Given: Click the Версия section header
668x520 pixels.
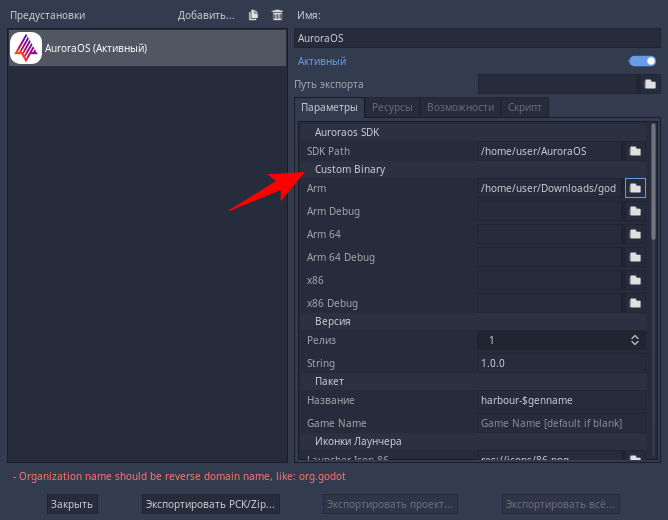Looking at the screenshot, I should (473, 322).
